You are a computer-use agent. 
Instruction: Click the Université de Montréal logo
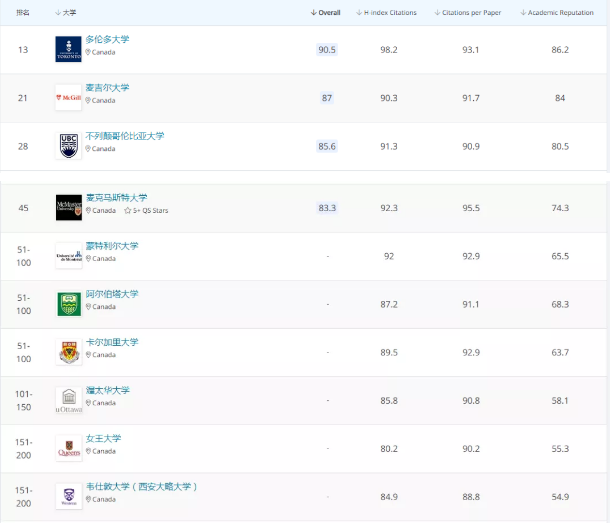tap(69, 256)
